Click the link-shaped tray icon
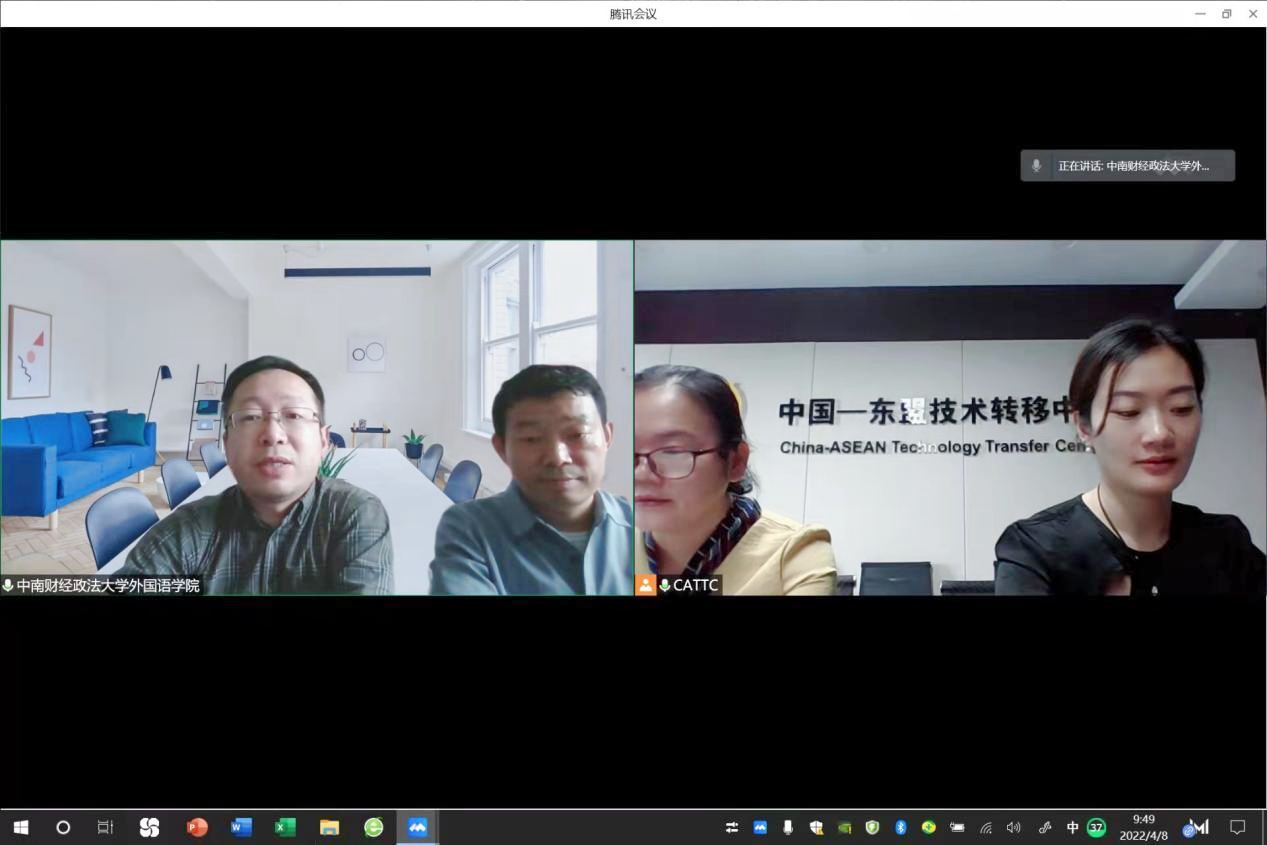 click(x=1045, y=827)
